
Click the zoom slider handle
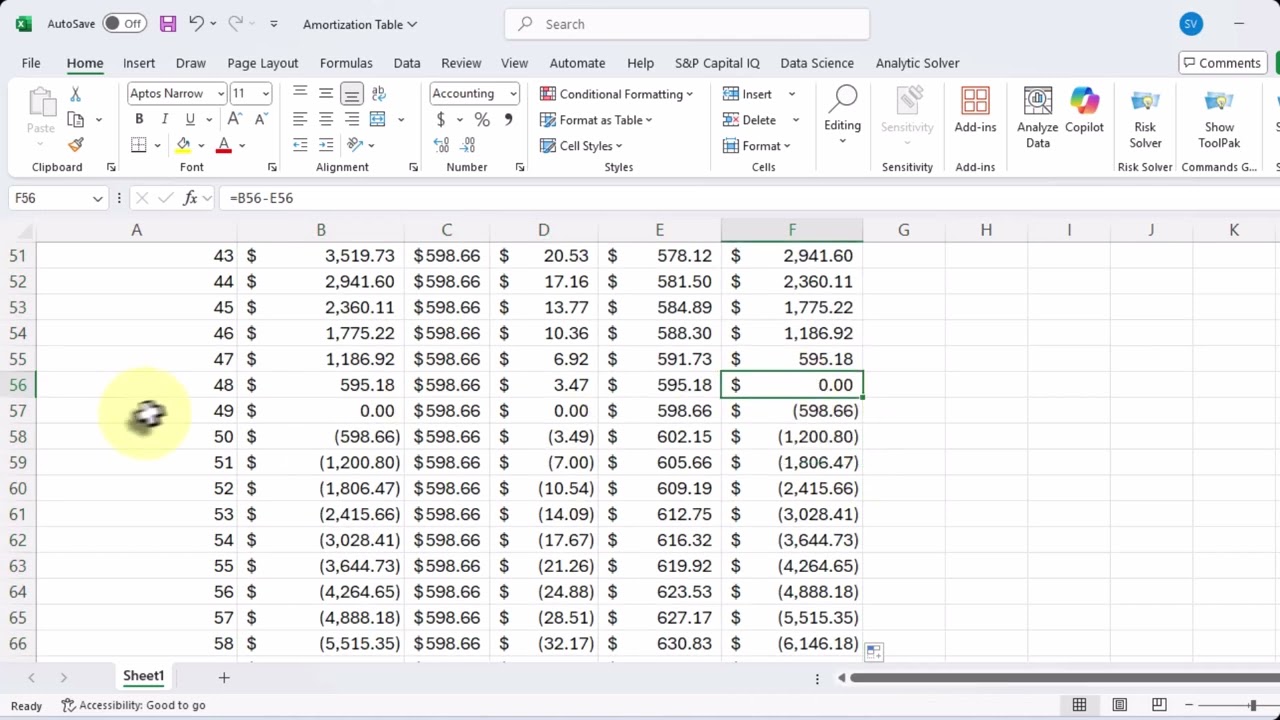click(x=1252, y=705)
